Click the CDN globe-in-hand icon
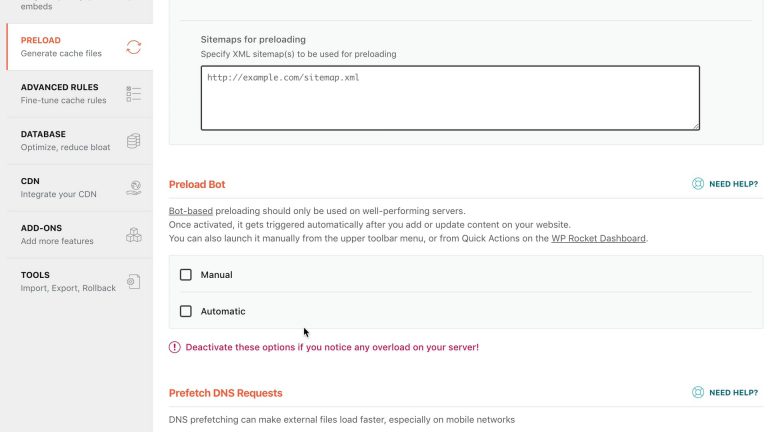 [x=134, y=188]
